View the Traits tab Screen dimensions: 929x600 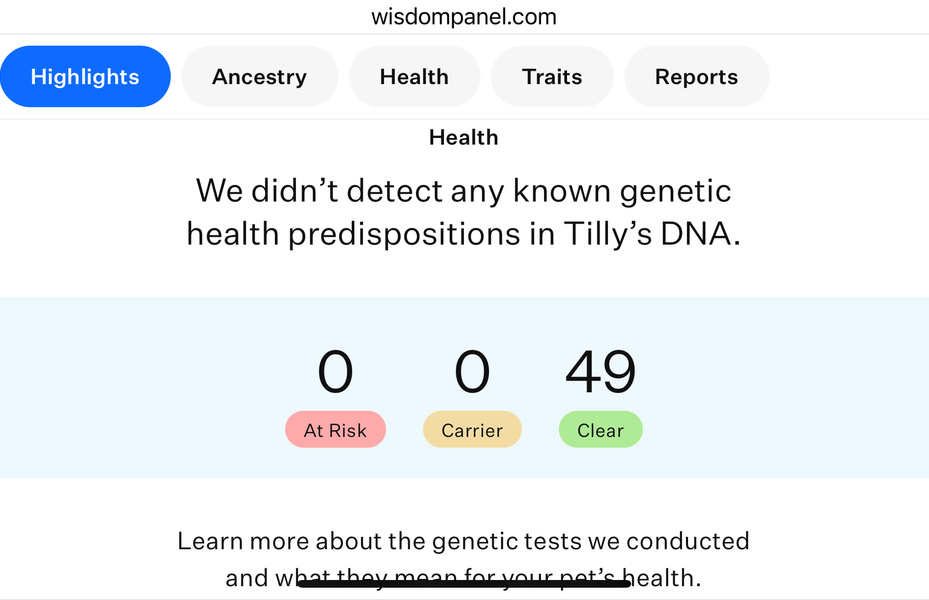coord(552,76)
